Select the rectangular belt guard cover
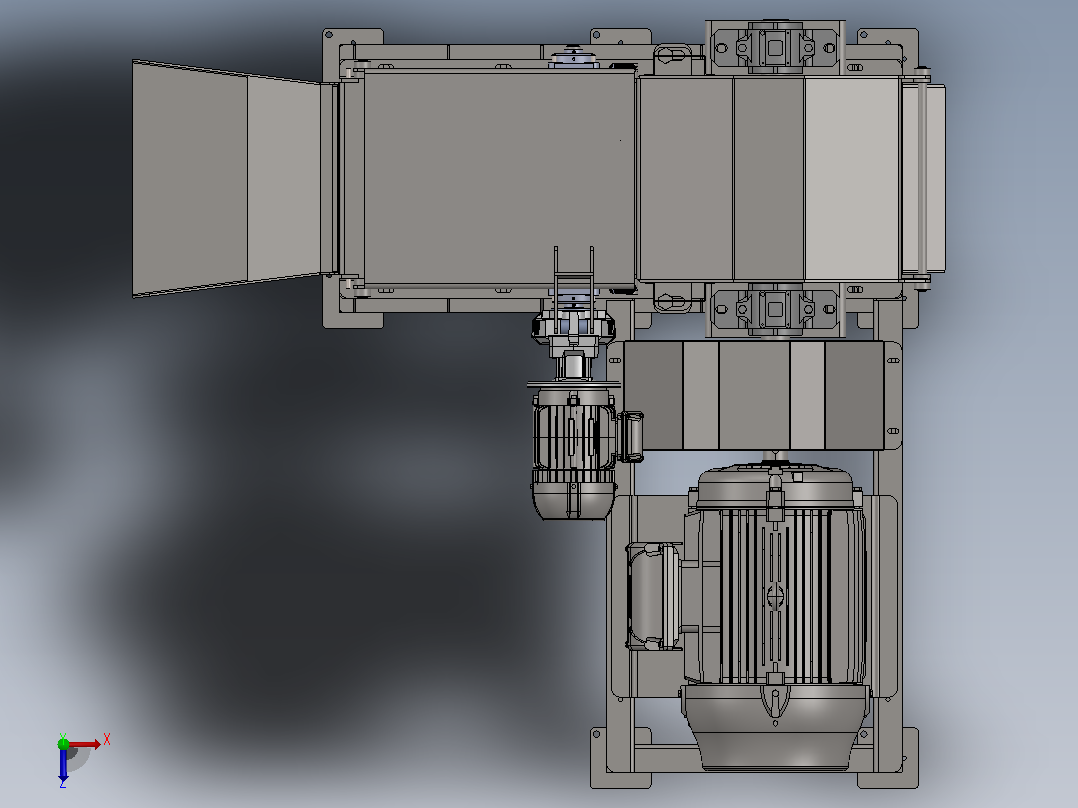The width and height of the screenshot is (1078, 808). click(x=753, y=395)
